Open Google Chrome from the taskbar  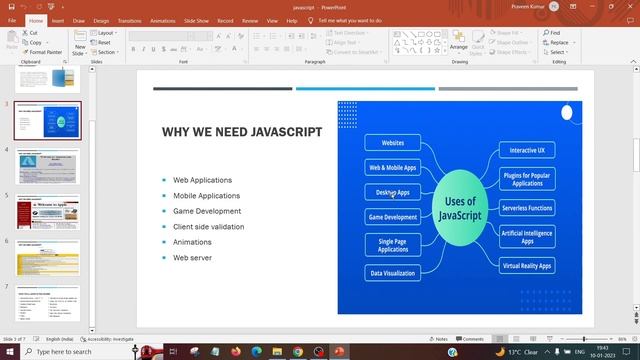point(298,351)
